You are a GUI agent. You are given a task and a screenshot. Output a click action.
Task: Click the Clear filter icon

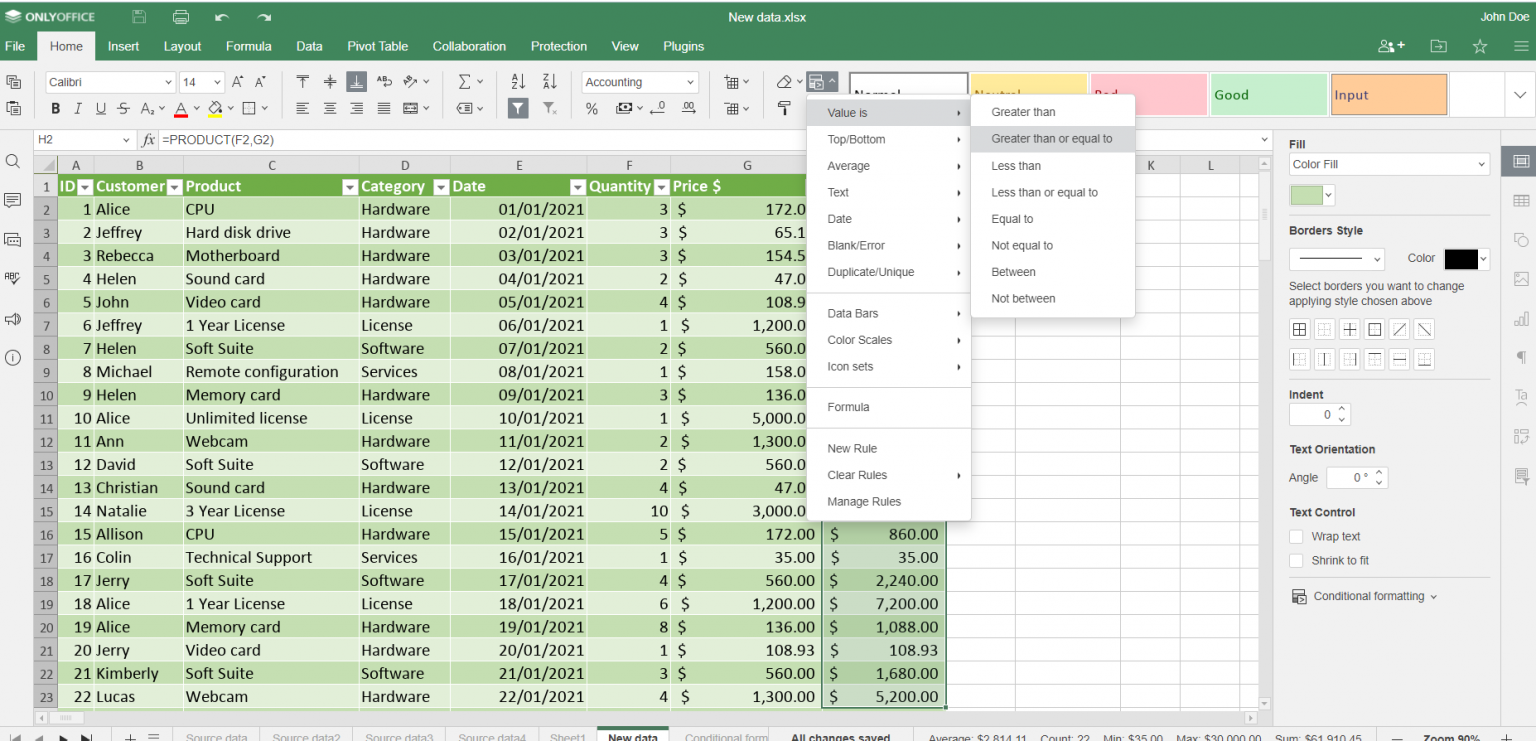[x=548, y=108]
